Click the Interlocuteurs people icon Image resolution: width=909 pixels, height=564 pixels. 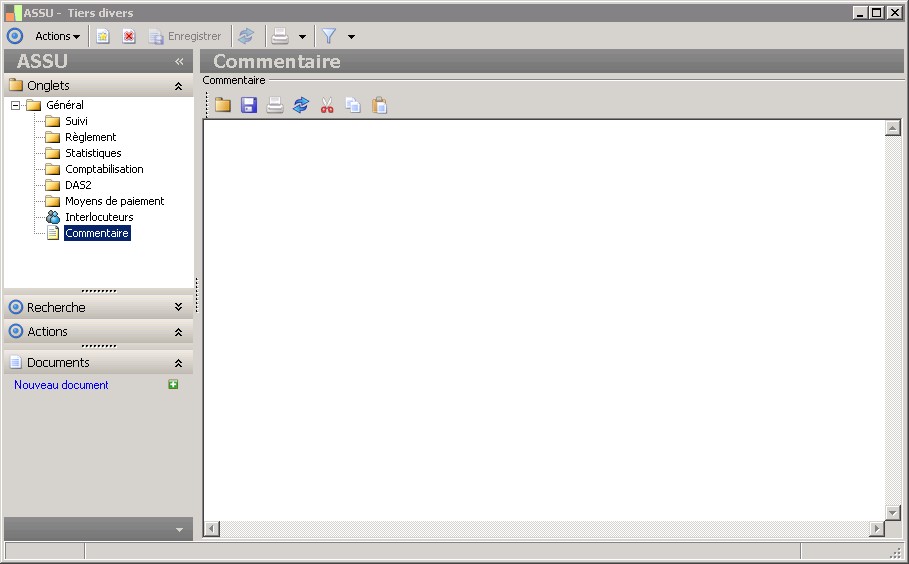pos(53,217)
